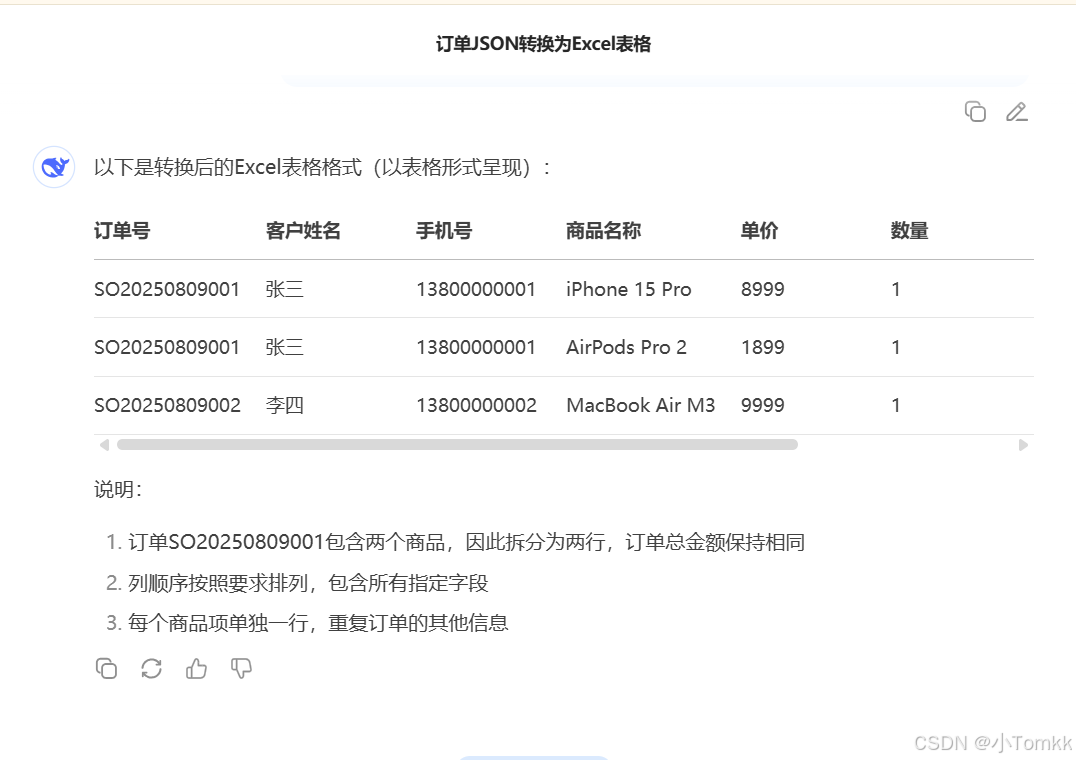This screenshot has height=760, width=1076.
Task: Select order number in AirPods Pro 2 row
Action: click(167, 347)
